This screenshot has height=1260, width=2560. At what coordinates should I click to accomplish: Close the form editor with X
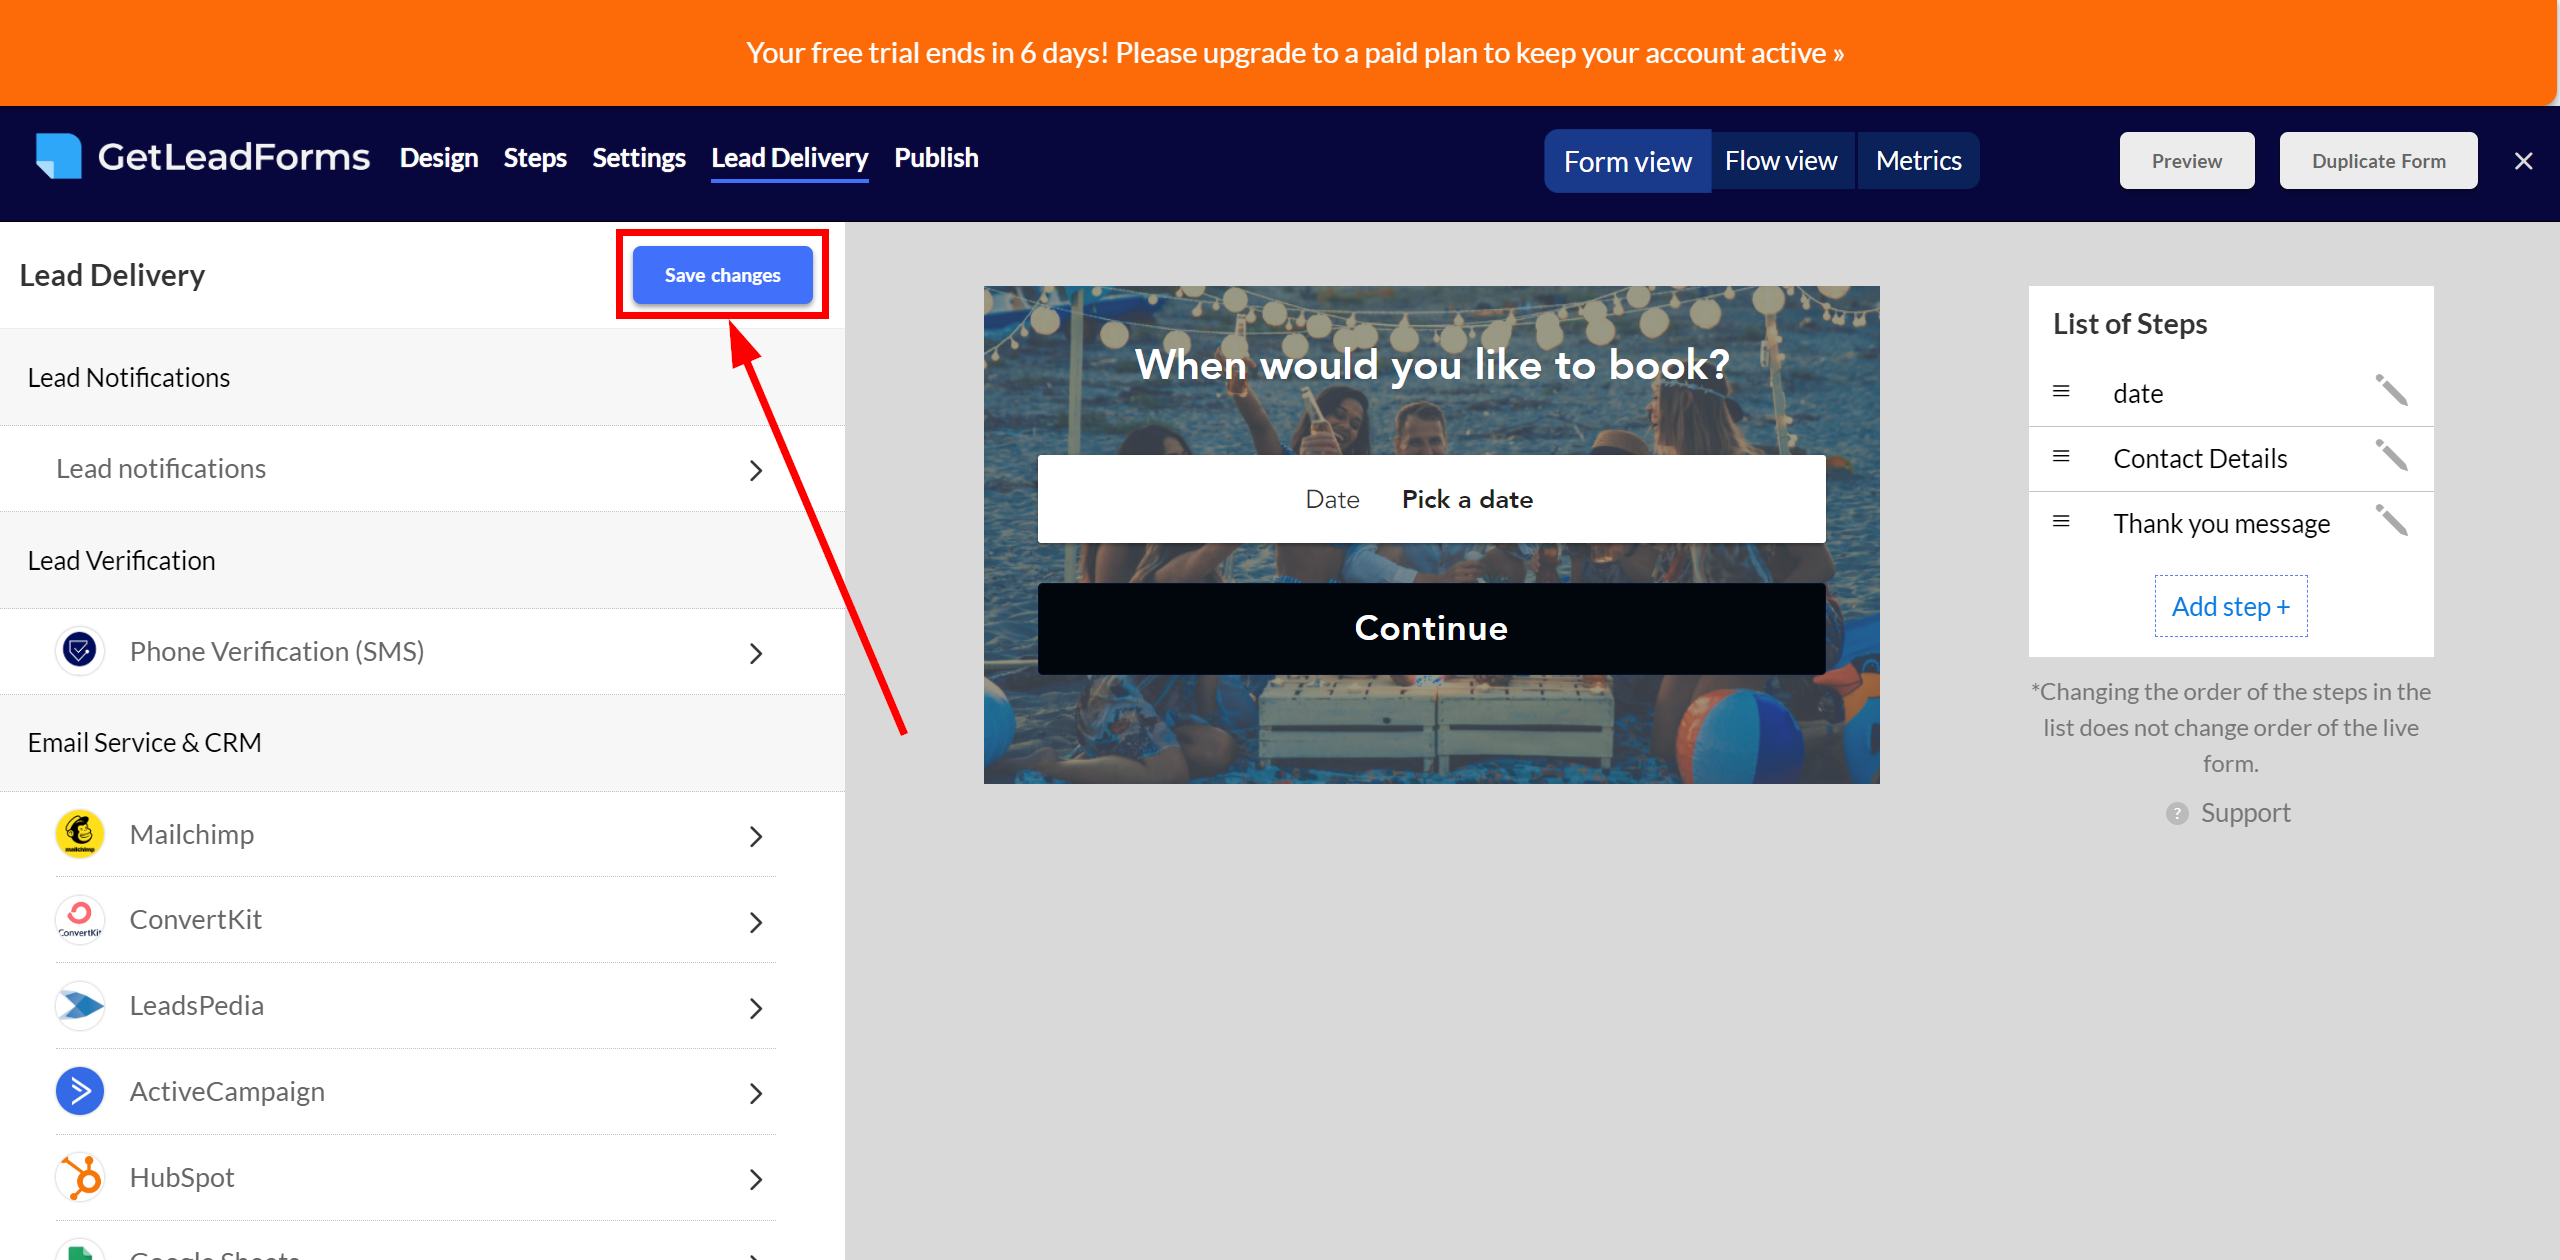2523,161
